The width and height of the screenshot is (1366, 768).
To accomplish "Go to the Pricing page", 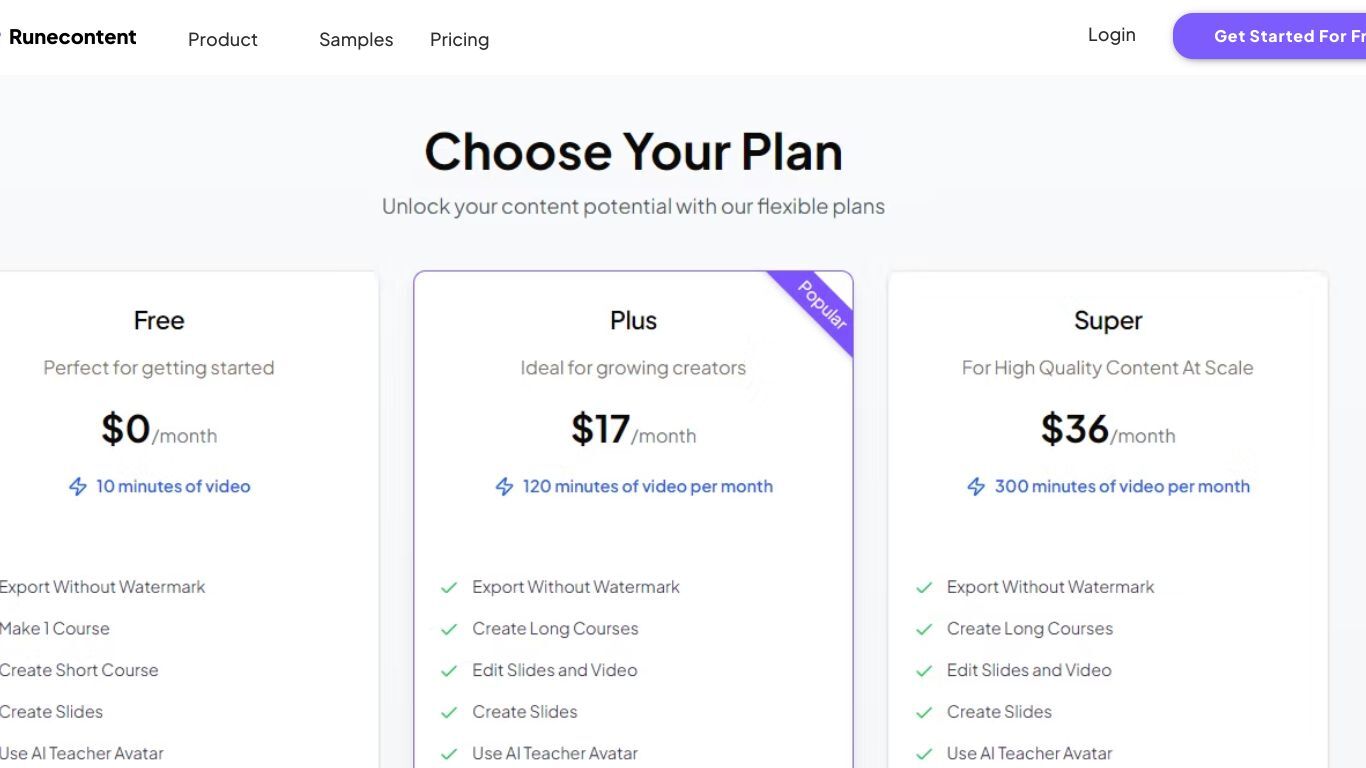I will click(x=459, y=40).
